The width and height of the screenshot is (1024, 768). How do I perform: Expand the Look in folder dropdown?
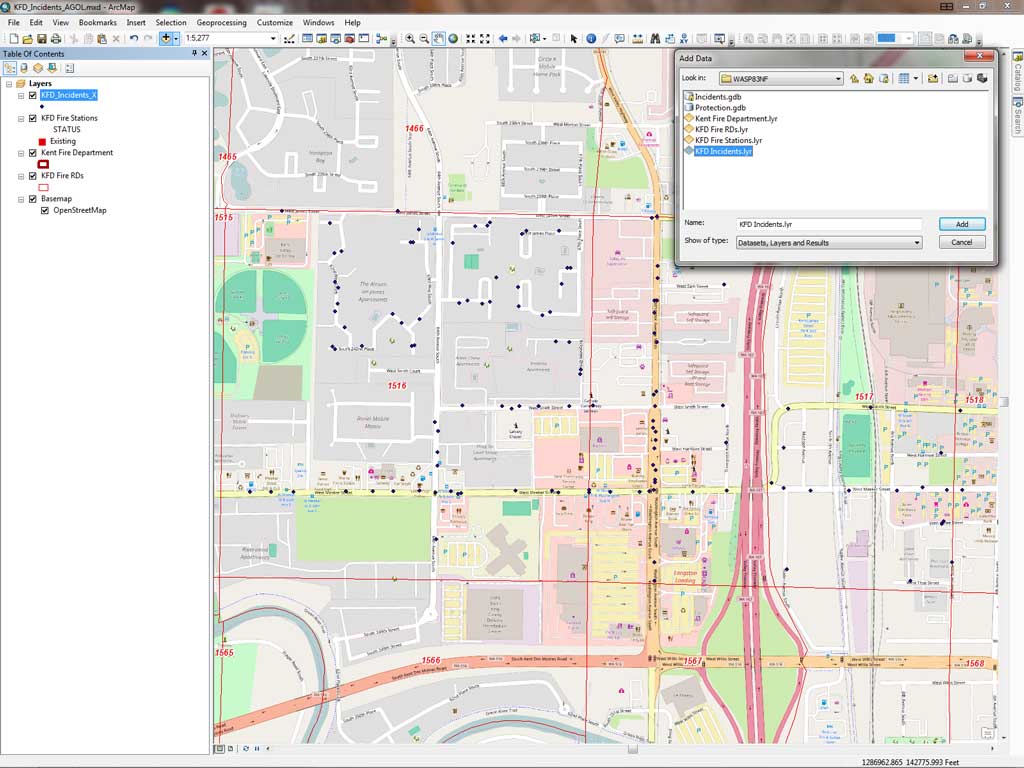[838, 78]
